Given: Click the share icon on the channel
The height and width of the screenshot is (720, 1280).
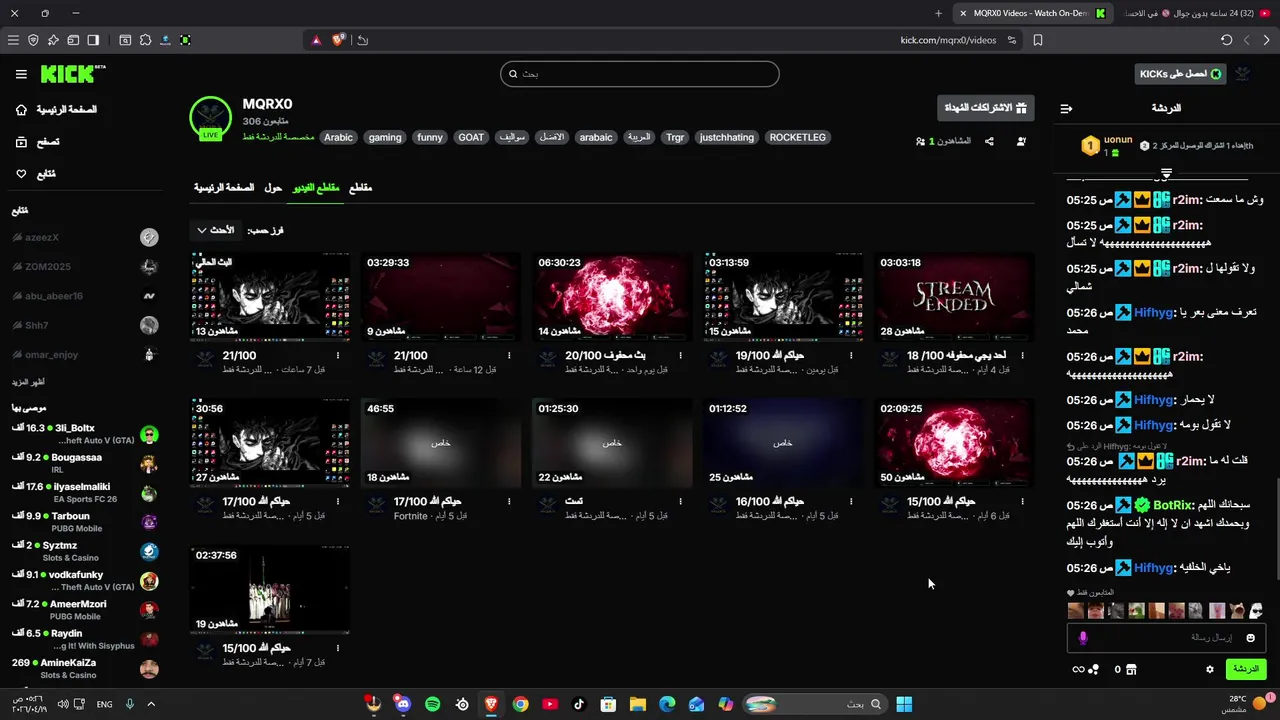Looking at the screenshot, I should pos(989,141).
